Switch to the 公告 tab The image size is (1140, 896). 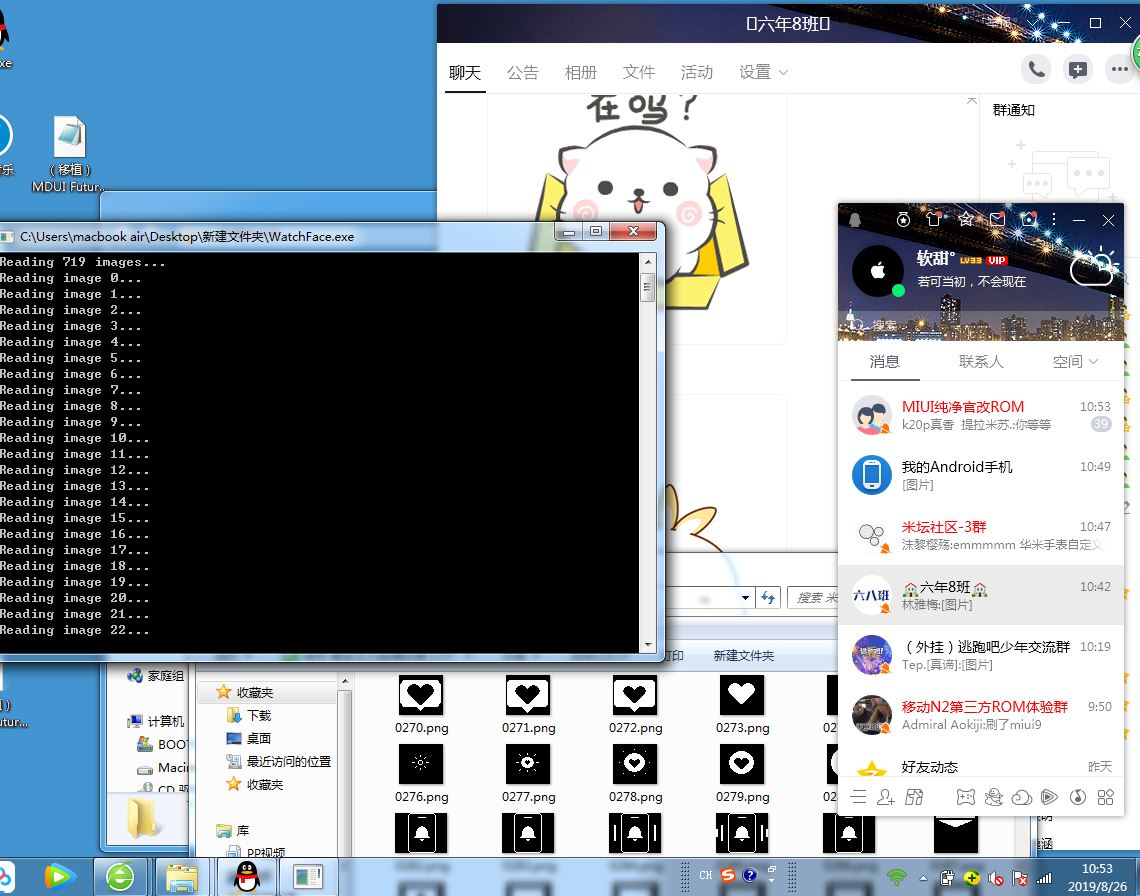pyautogui.click(x=523, y=72)
